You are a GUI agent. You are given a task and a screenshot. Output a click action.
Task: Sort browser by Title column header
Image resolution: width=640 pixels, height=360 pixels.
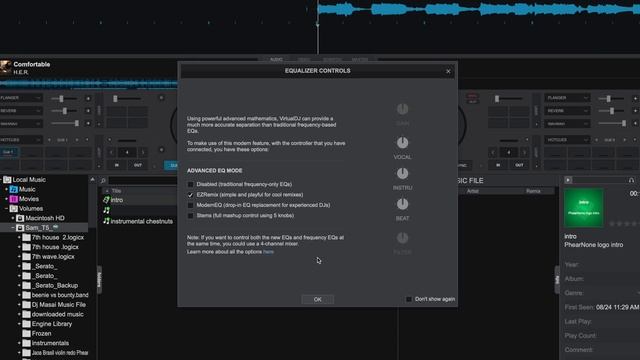pos(117,191)
